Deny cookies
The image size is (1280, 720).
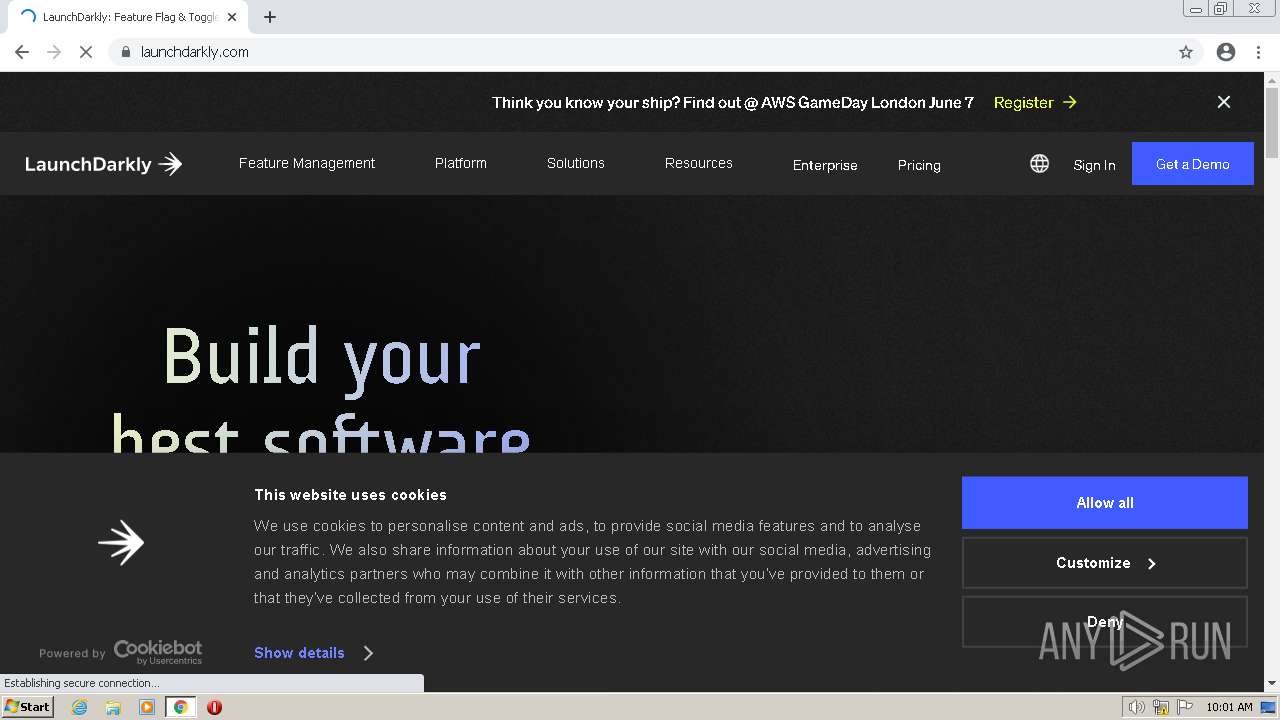coord(1105,622)
